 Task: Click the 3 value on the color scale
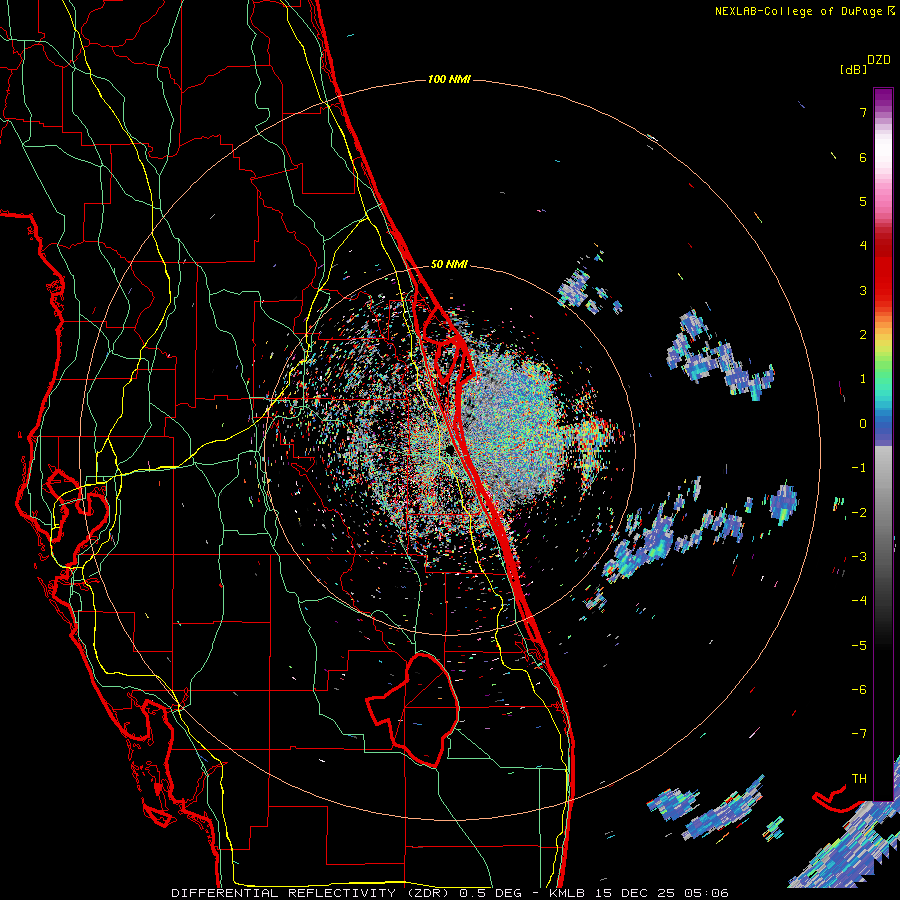(x=863, y=290)
